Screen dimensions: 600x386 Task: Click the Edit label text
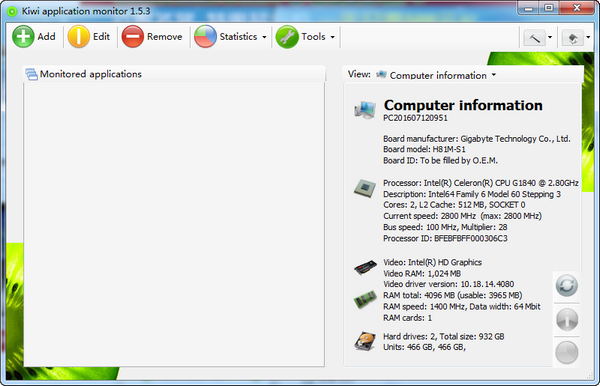(101, 37)
